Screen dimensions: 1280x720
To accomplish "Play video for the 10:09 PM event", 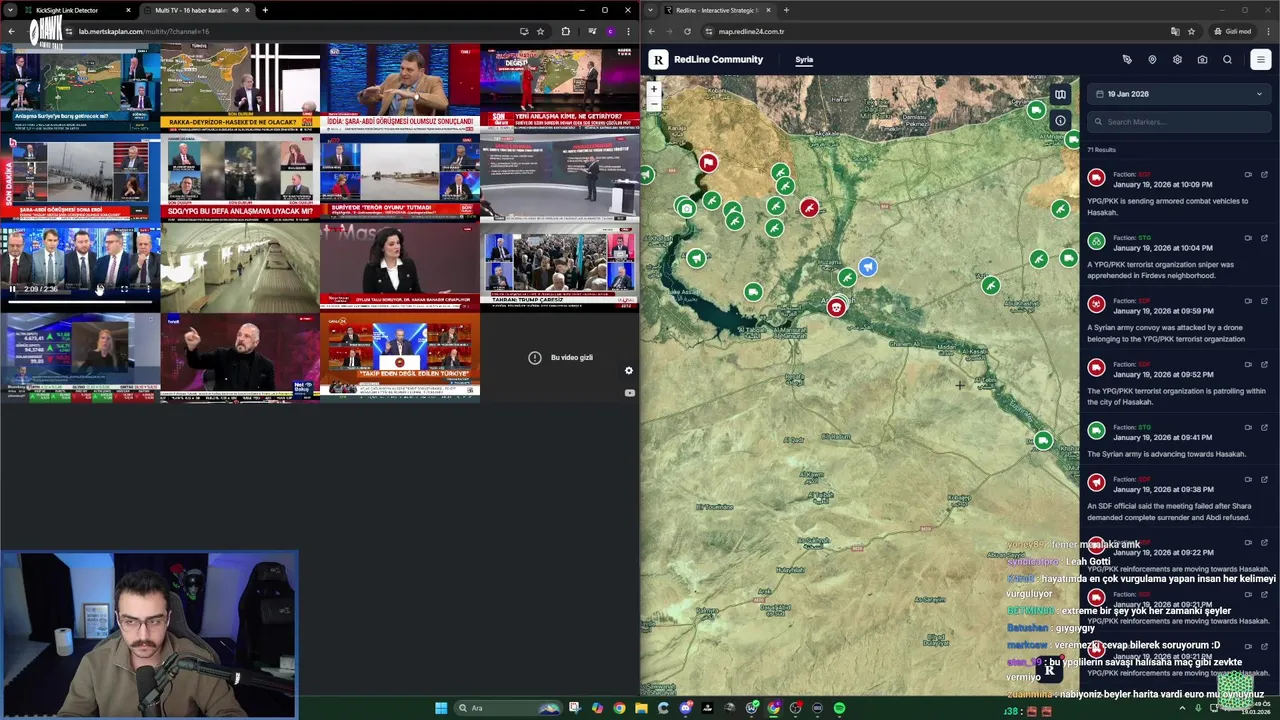I will [1248, 175].
